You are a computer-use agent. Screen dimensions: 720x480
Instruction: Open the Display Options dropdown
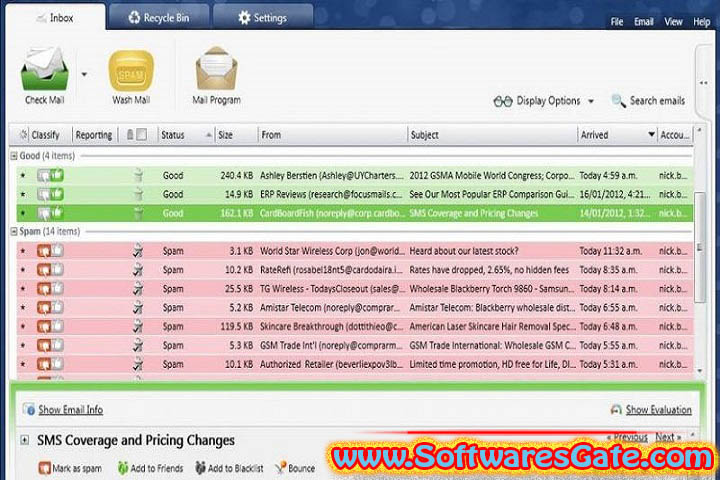(544, 101)
